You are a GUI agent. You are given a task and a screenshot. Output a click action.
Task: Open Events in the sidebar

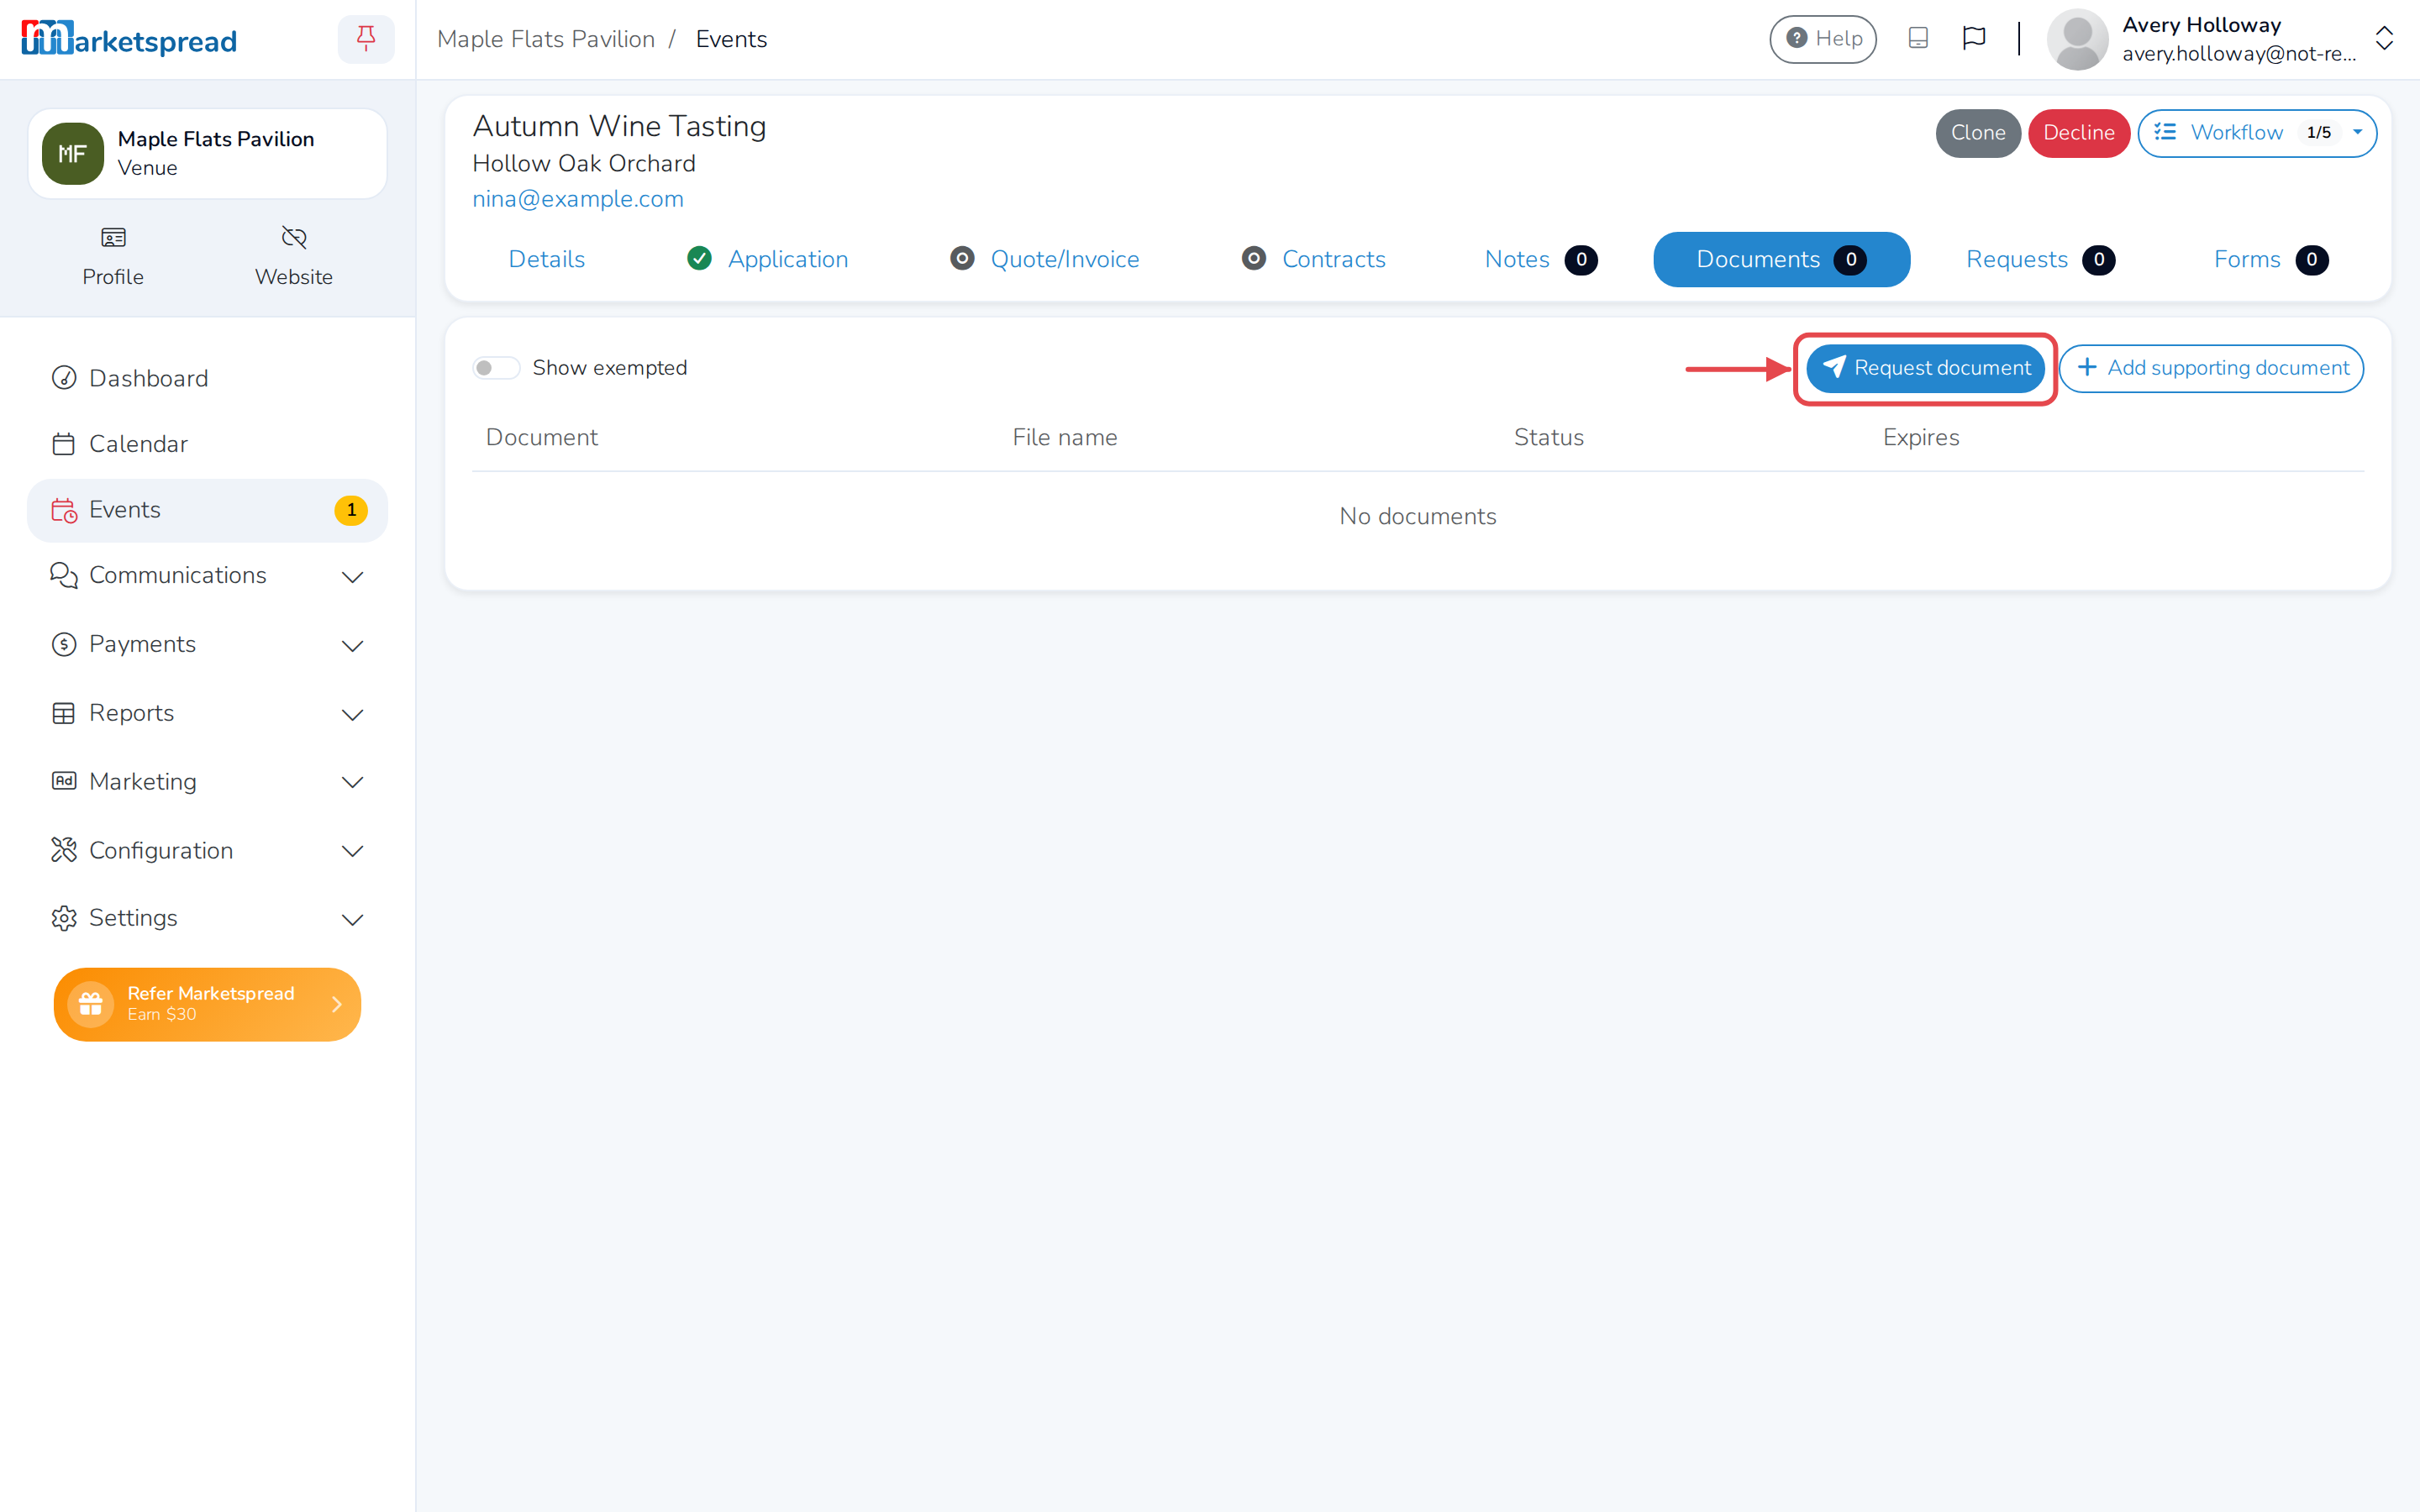pos(207,510)
